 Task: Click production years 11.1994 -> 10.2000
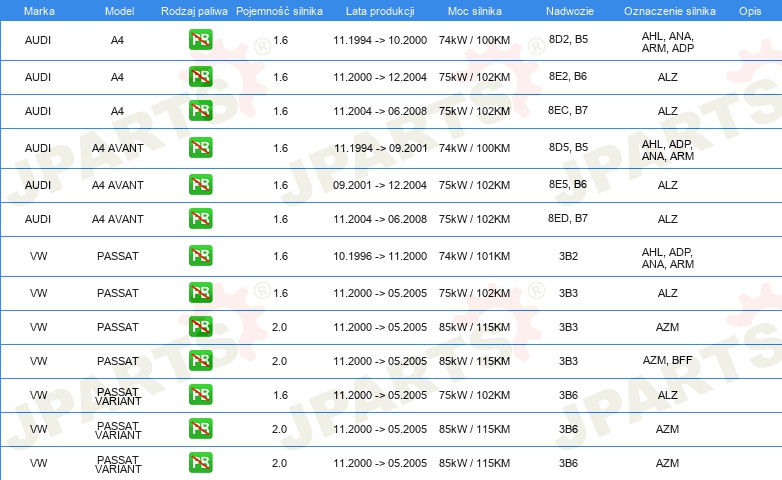point(380,40)
